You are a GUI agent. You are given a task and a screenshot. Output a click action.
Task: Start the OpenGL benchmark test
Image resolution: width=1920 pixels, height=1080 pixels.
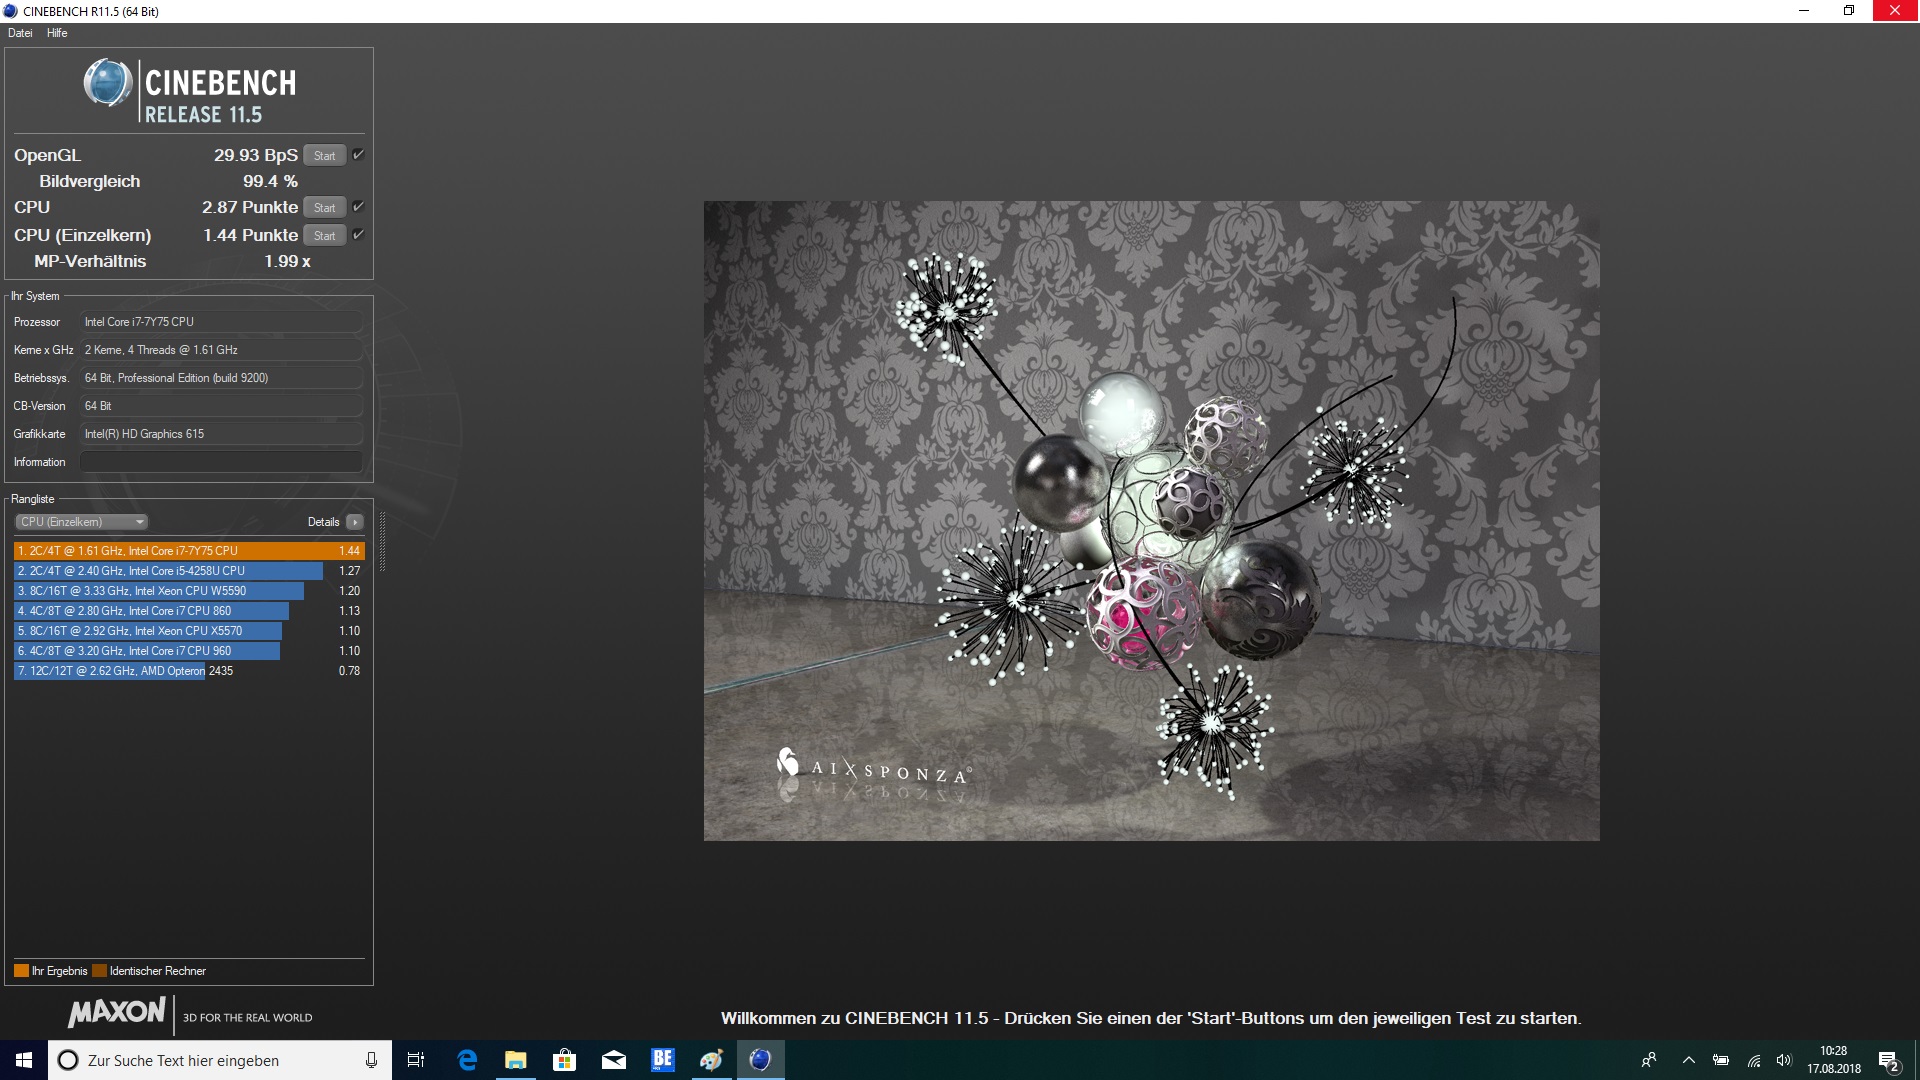[x=324, y=155]
